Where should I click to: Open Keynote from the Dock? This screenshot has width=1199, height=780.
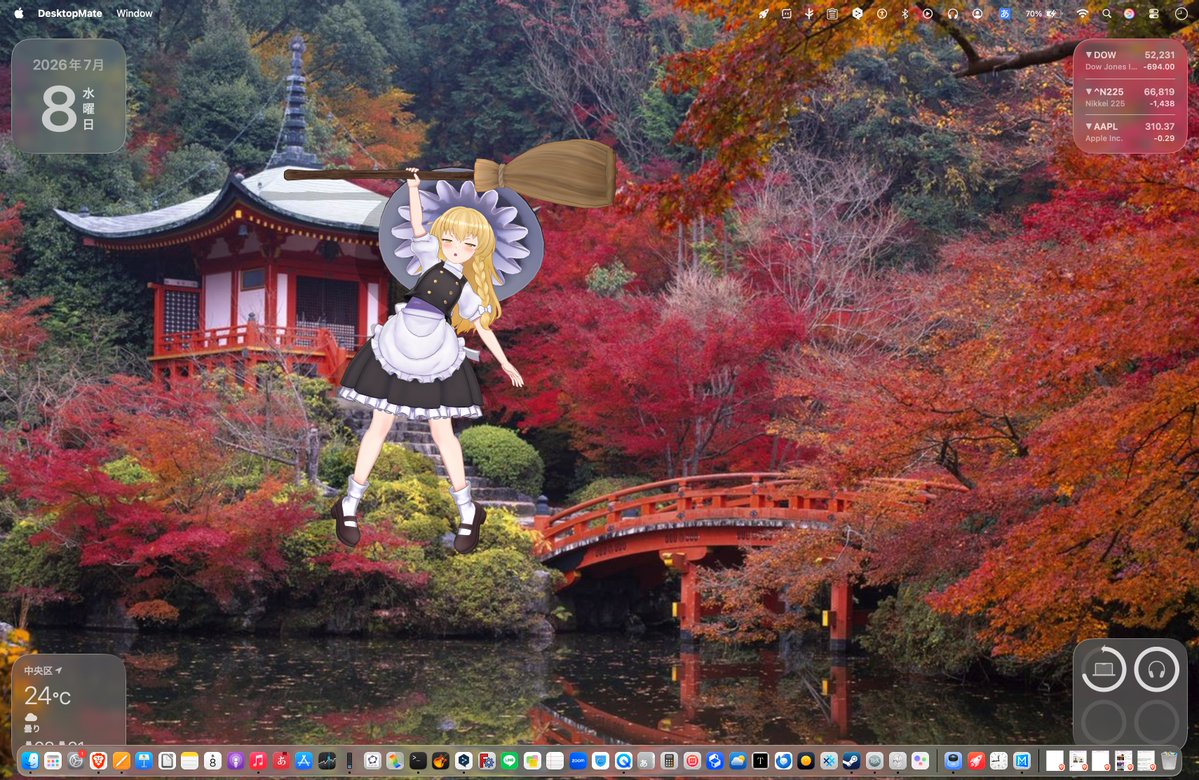144,761
